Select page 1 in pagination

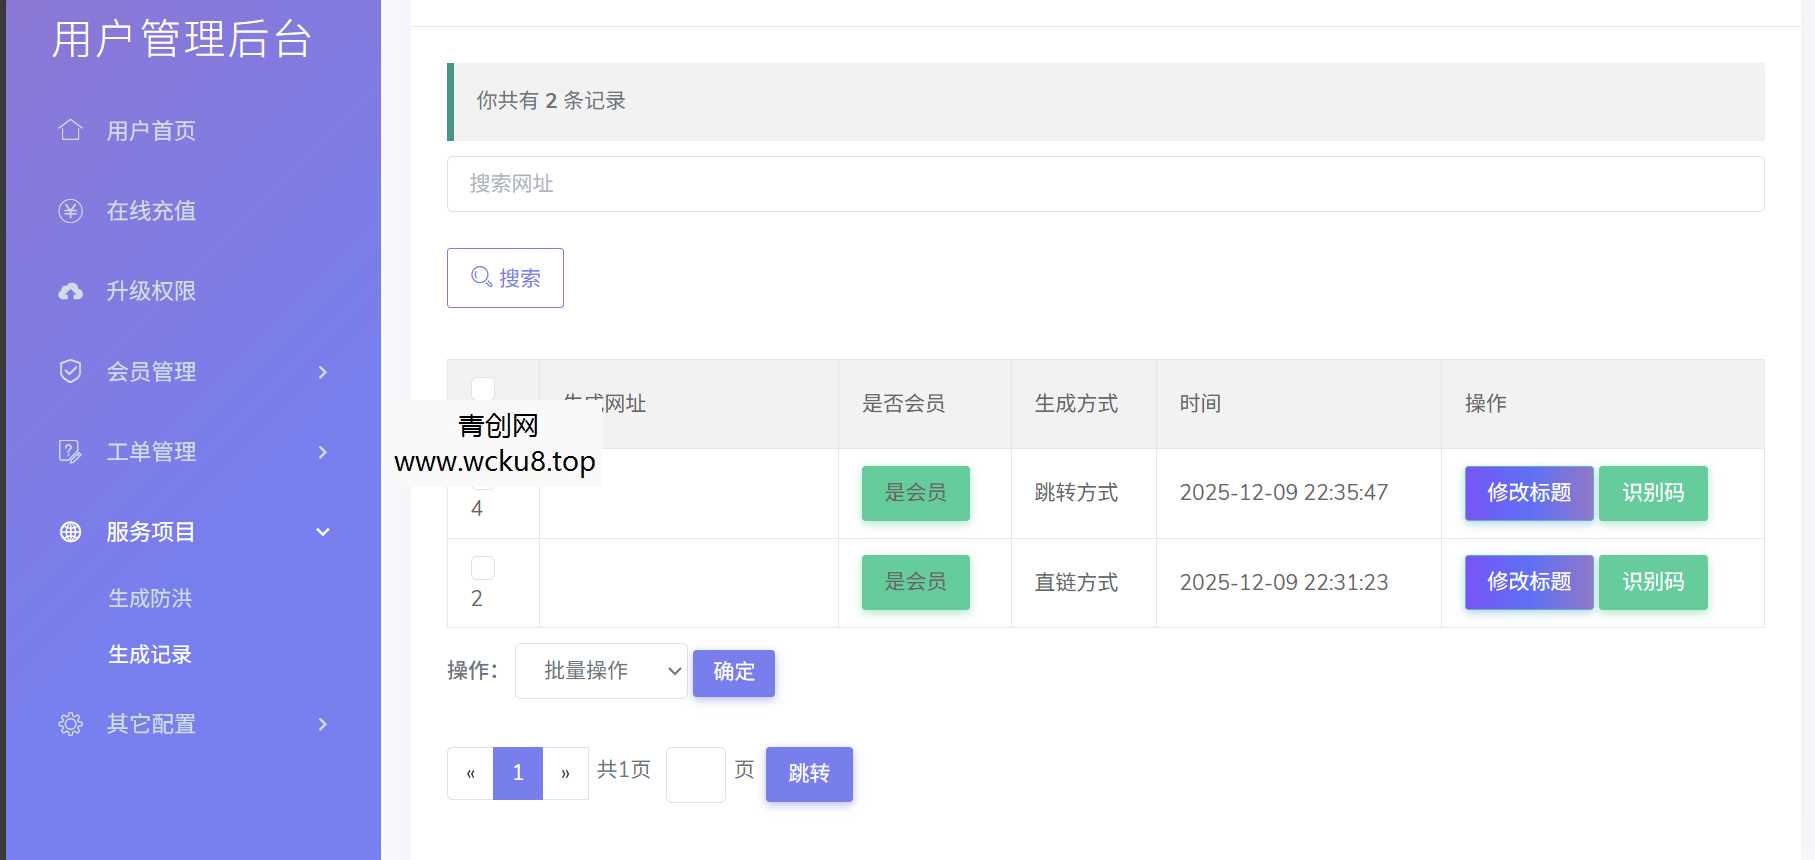point(518,773)
